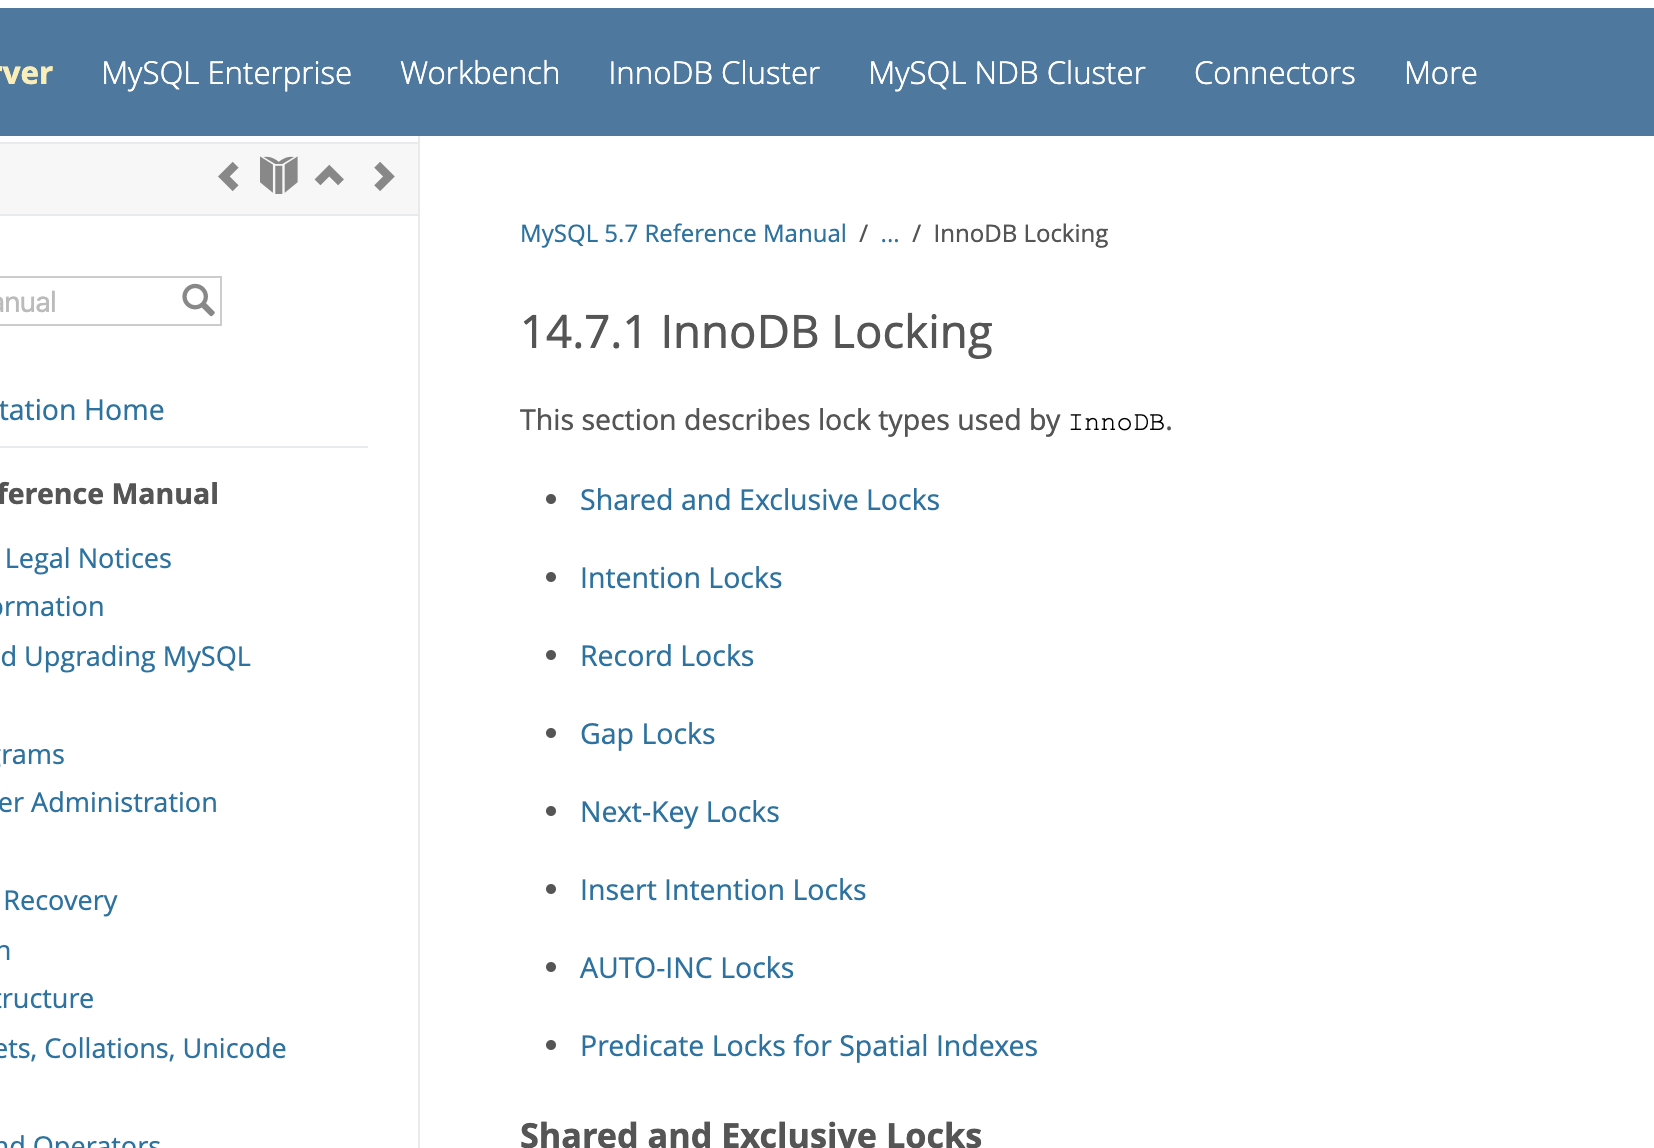Open Server Administration sidebar entry

pos(108,803)
